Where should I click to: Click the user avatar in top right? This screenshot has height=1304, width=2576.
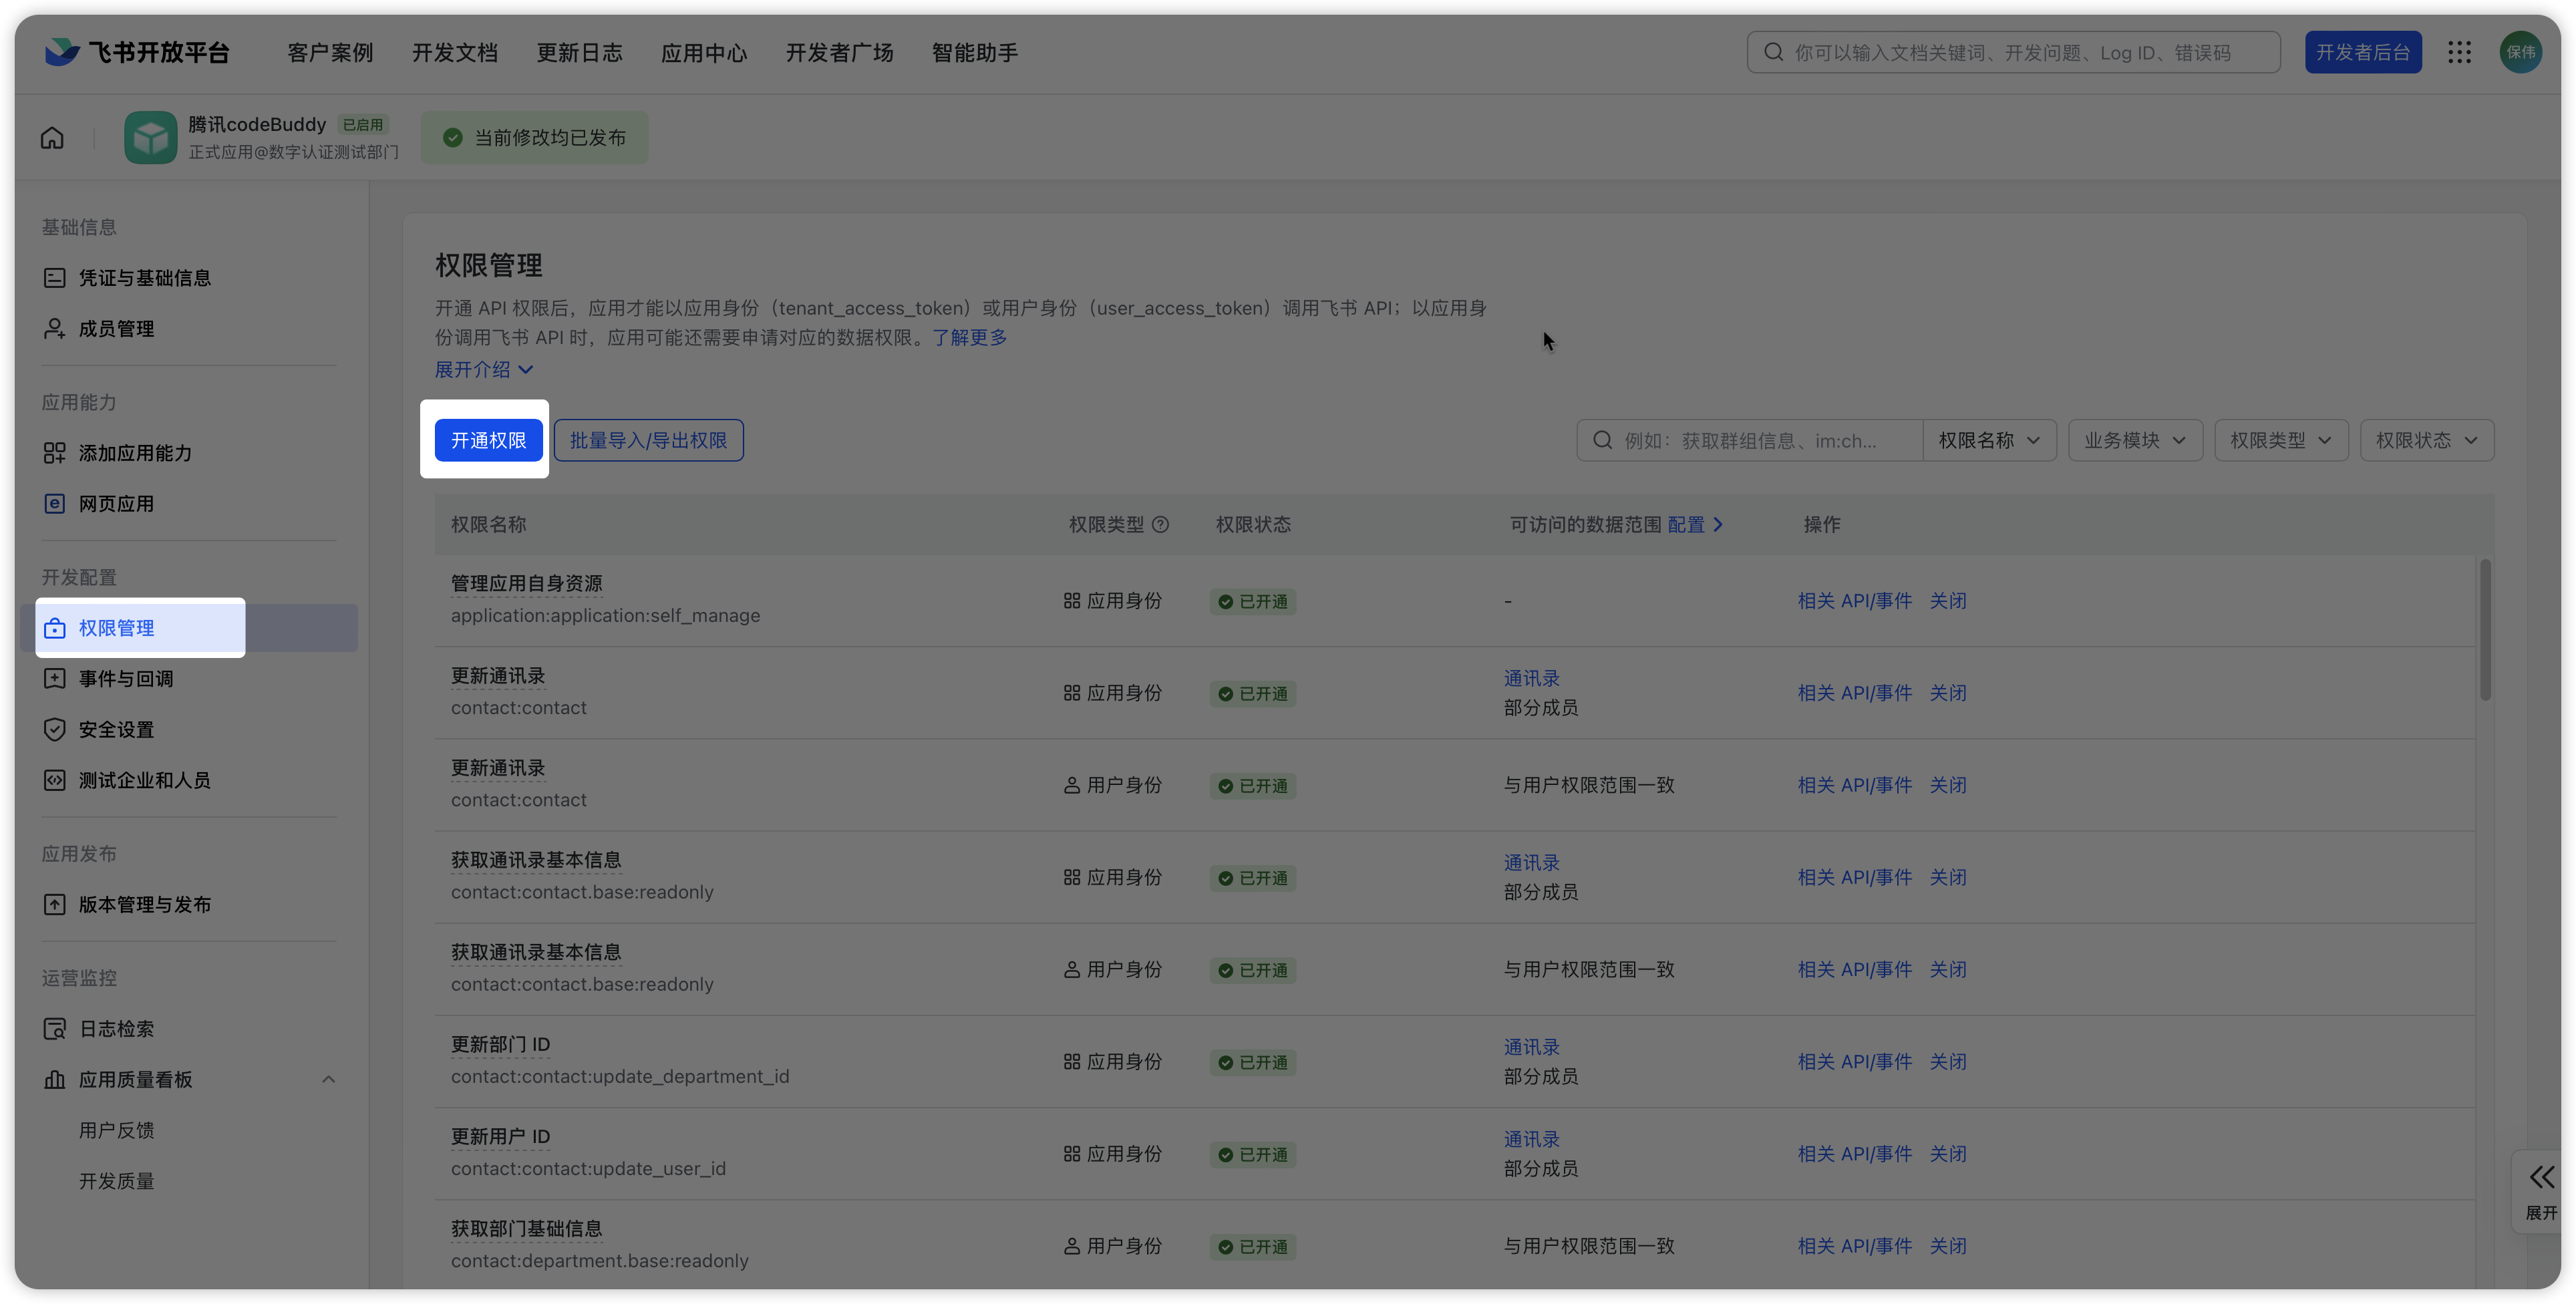click(x=2520, y=52)
